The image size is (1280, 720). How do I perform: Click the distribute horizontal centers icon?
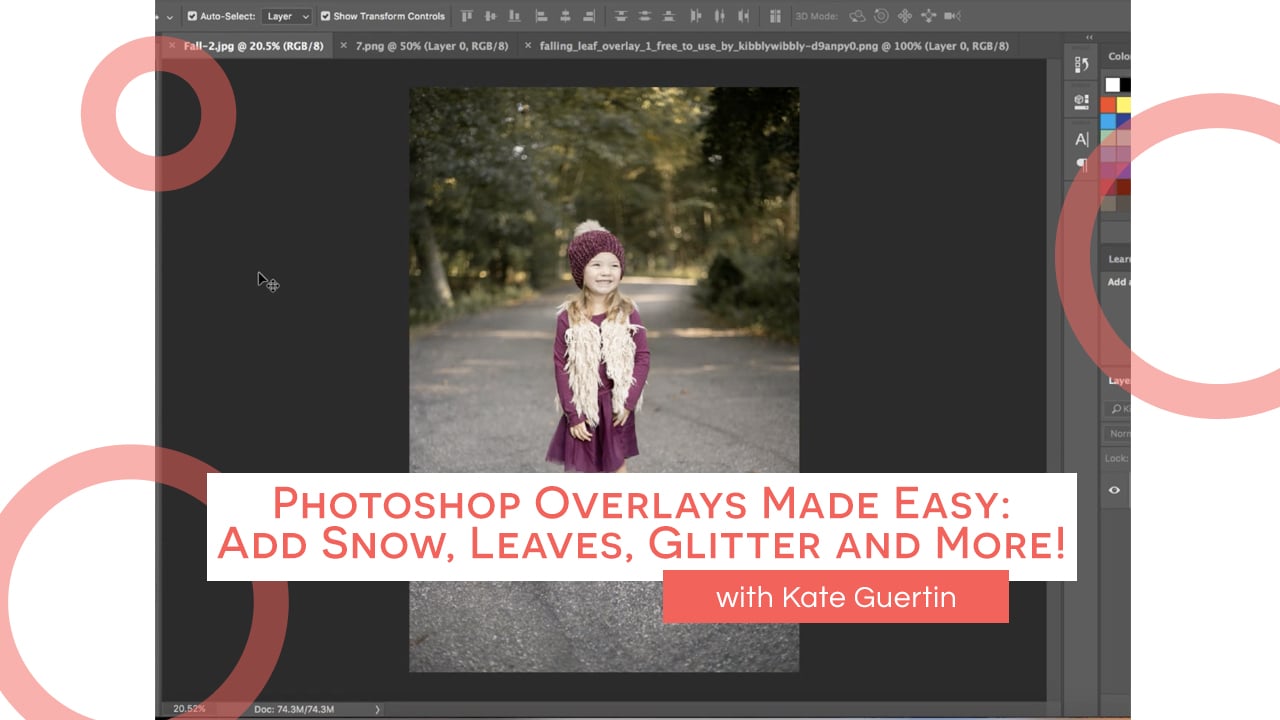719,16
